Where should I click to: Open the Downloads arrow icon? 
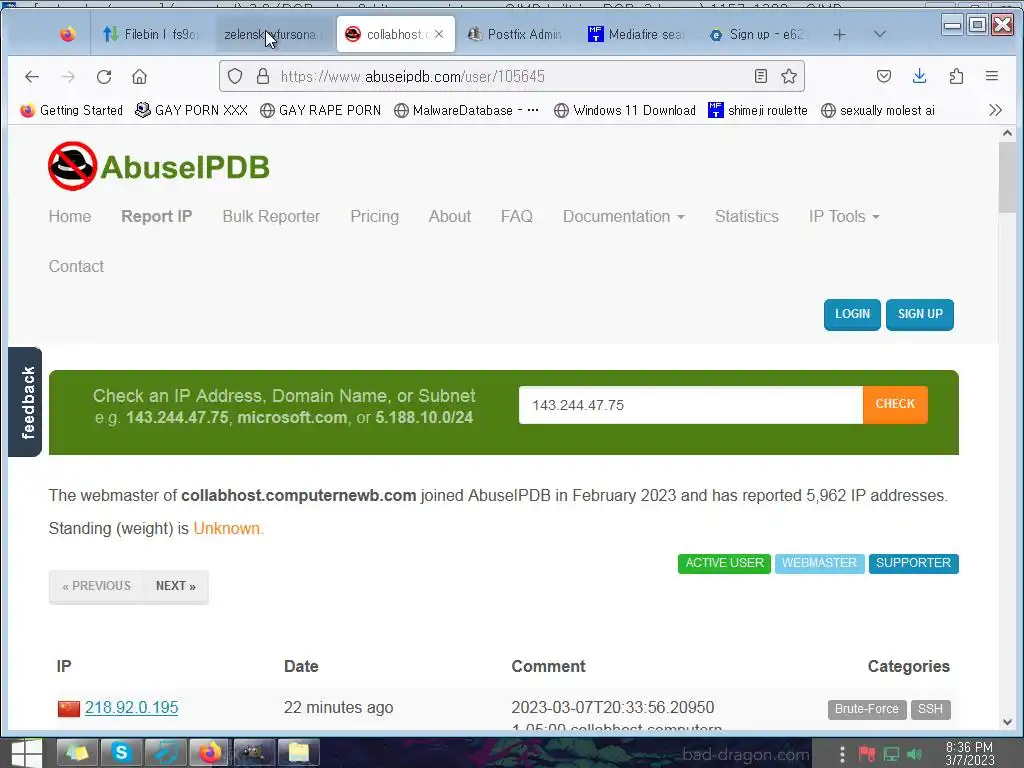[x=920, y=76]
